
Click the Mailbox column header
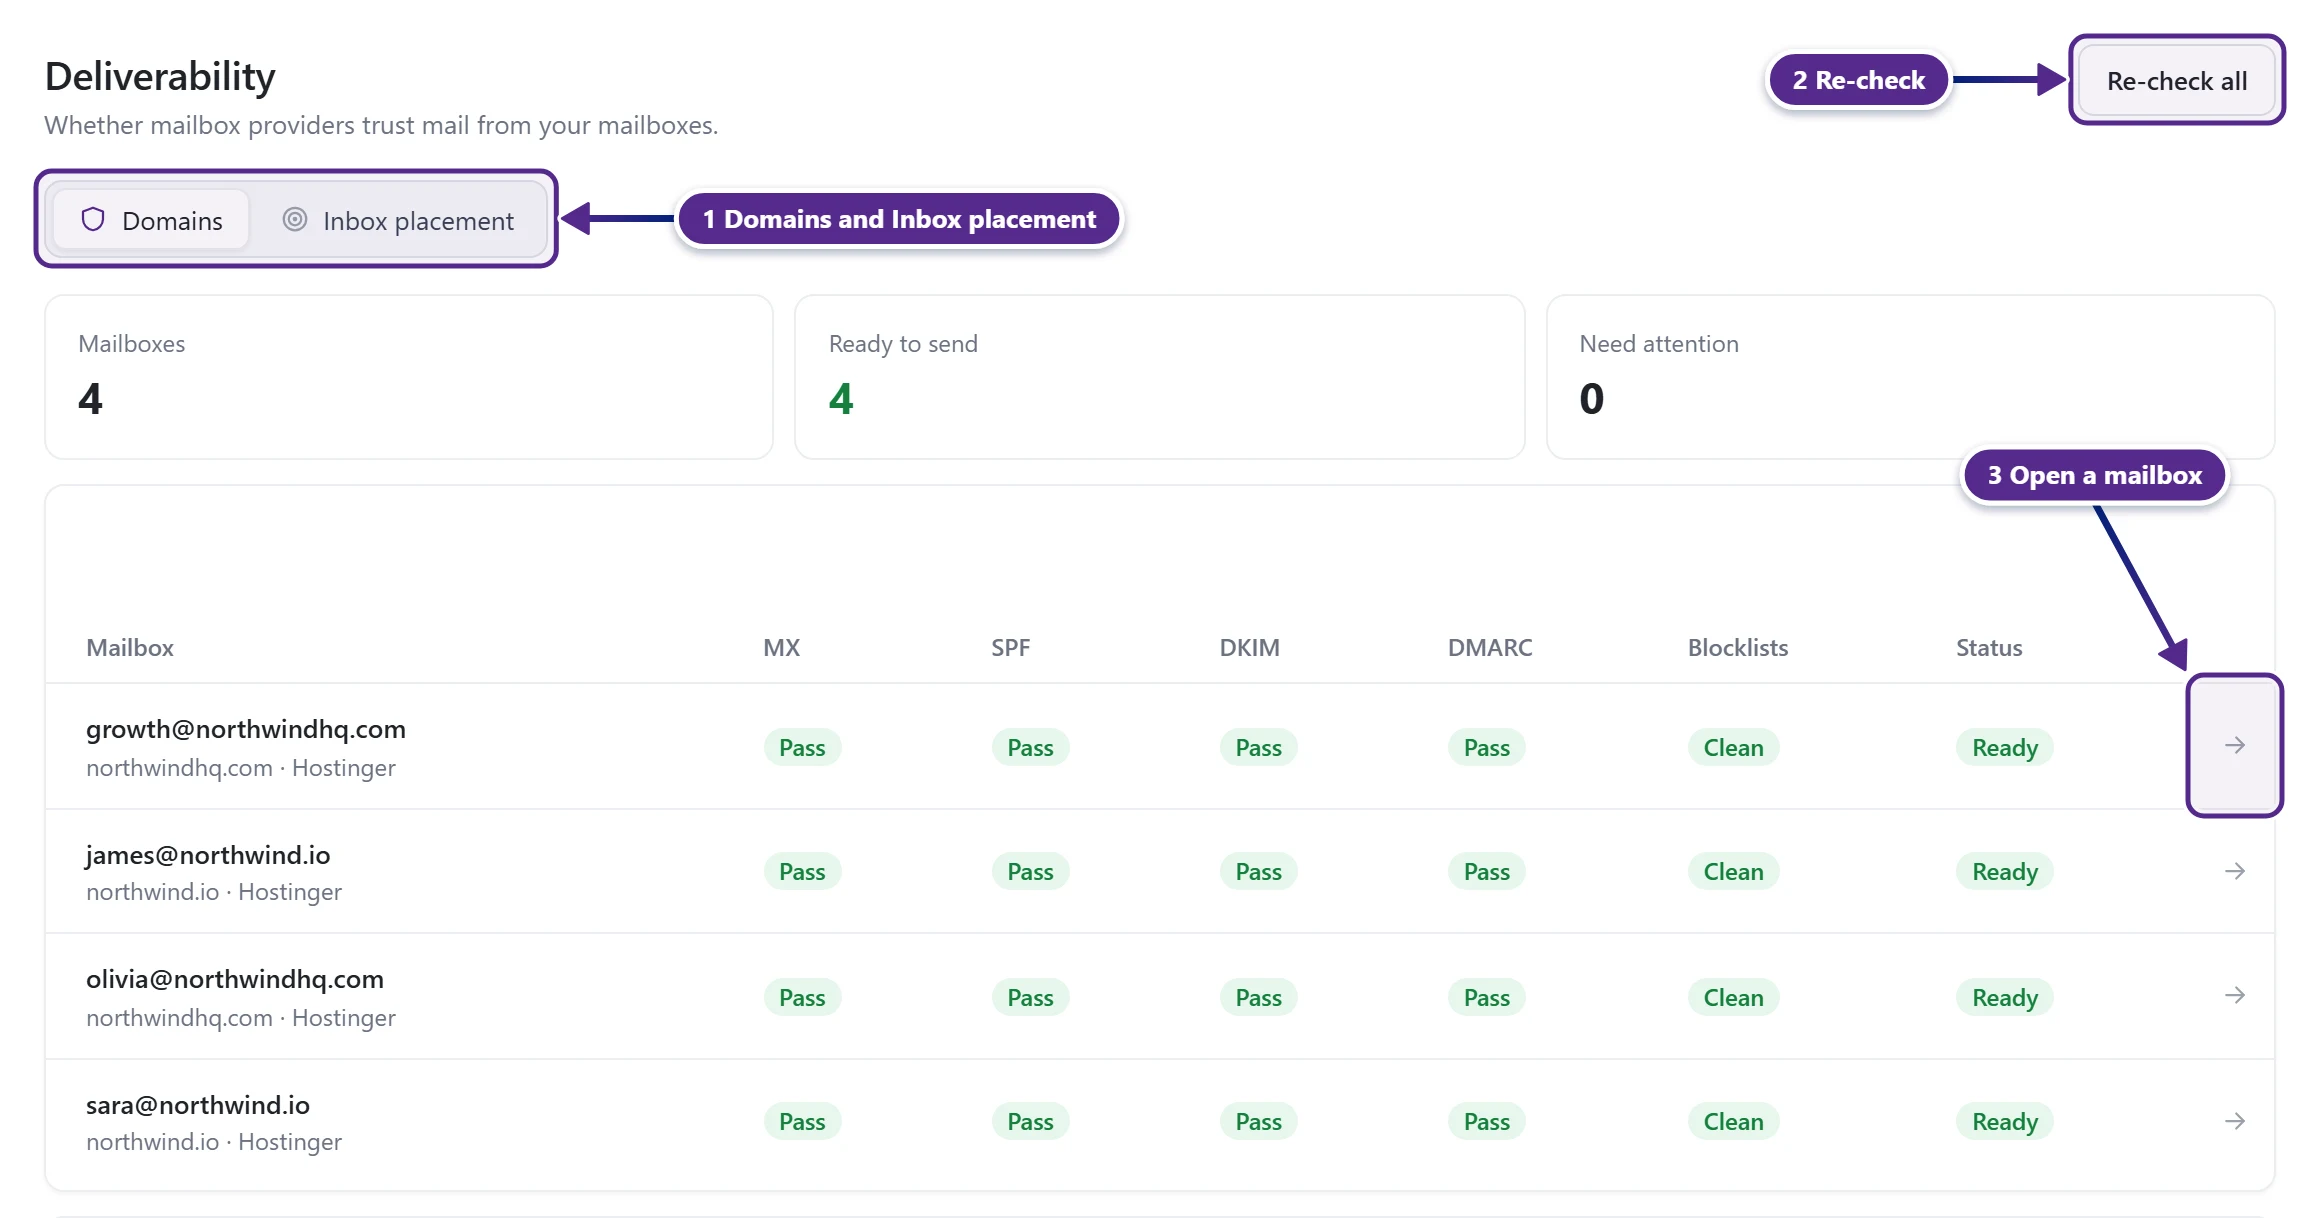click(130, 648)
